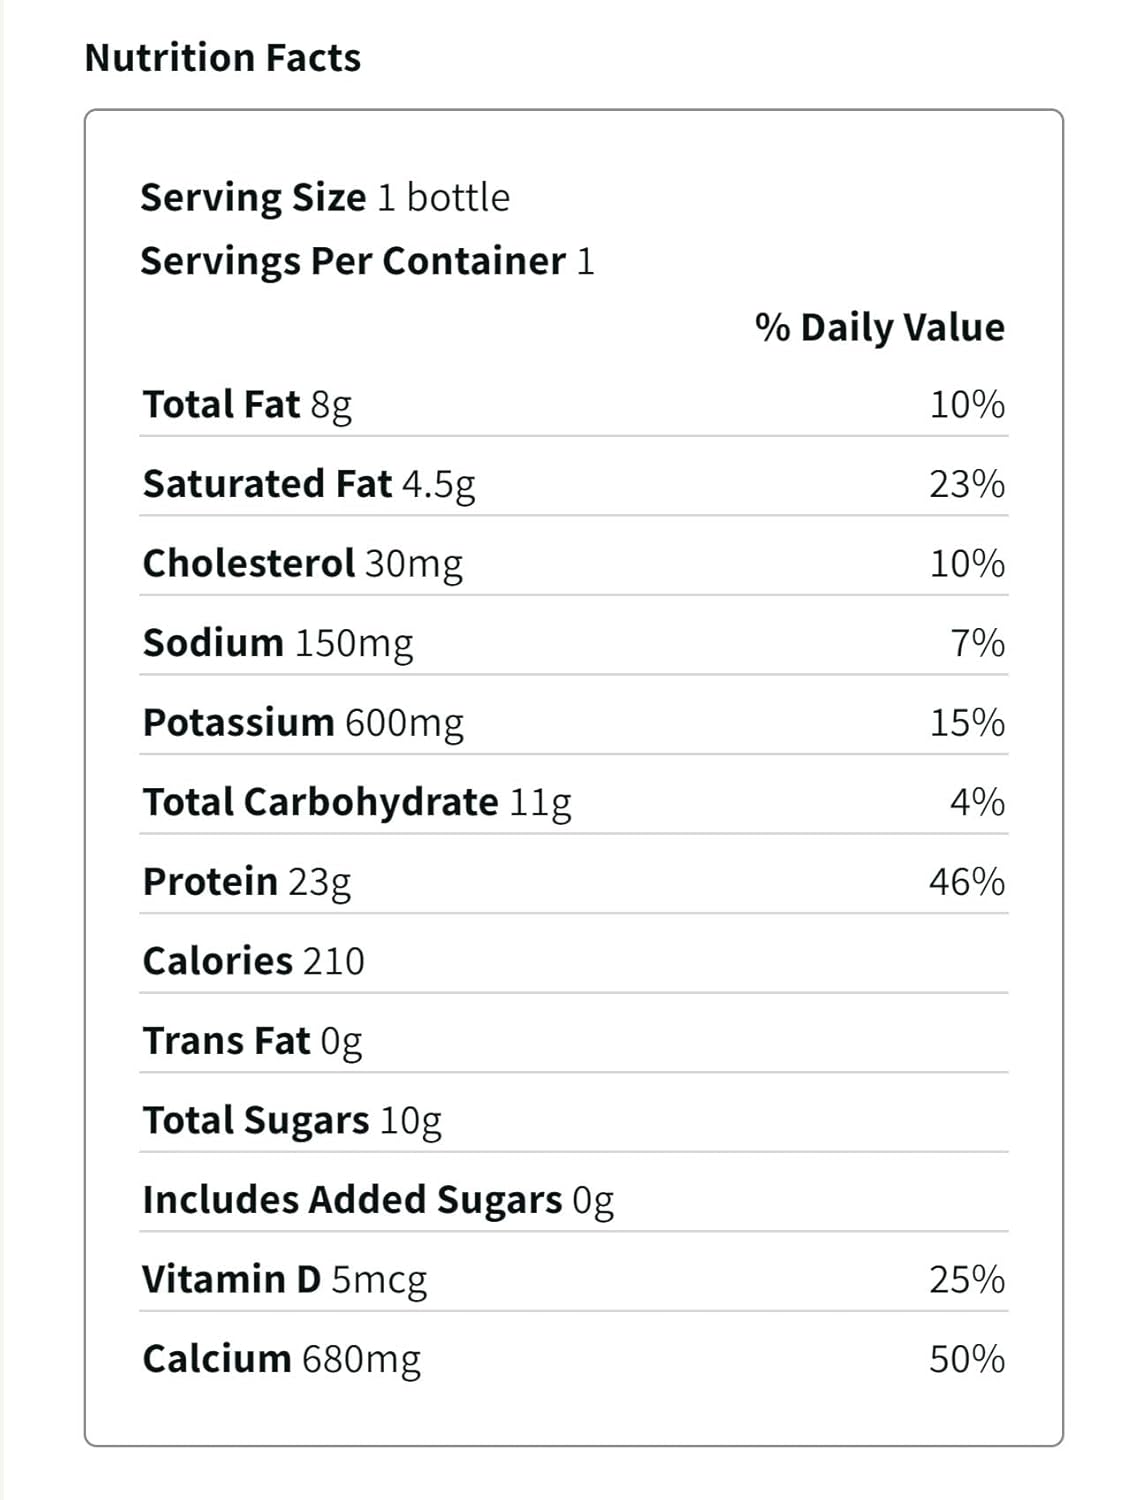Click the Trans Fat 0g label
The image size is (1133, 1500).
click(252, 1041)
